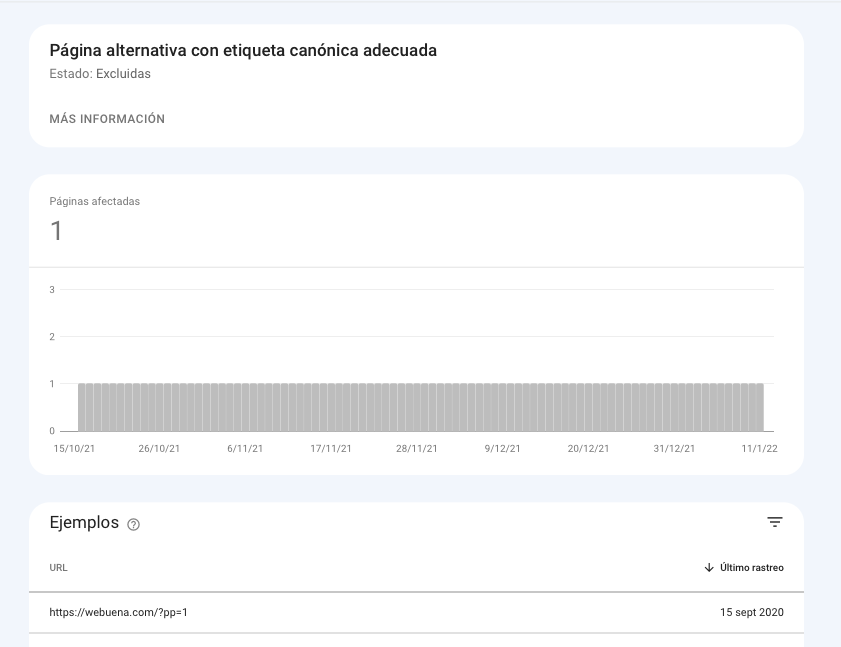
Task: Click the y-axis value 3 label
Action: point(52,290)
